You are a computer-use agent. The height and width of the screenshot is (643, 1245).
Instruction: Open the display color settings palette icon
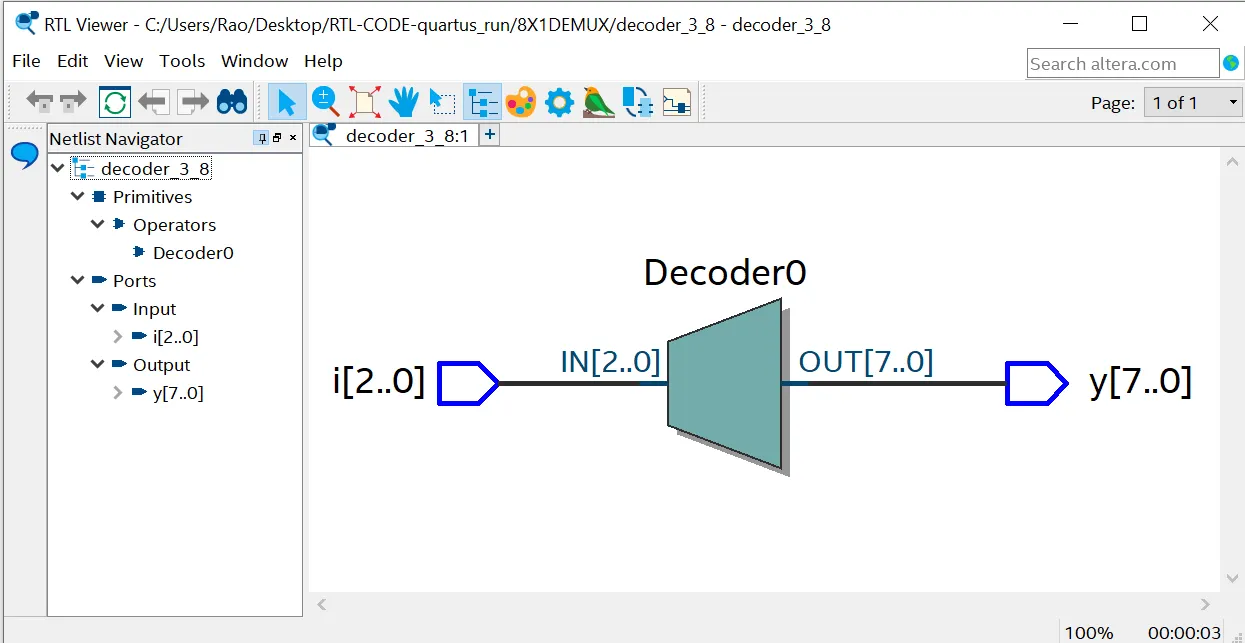tap(520, 101)
